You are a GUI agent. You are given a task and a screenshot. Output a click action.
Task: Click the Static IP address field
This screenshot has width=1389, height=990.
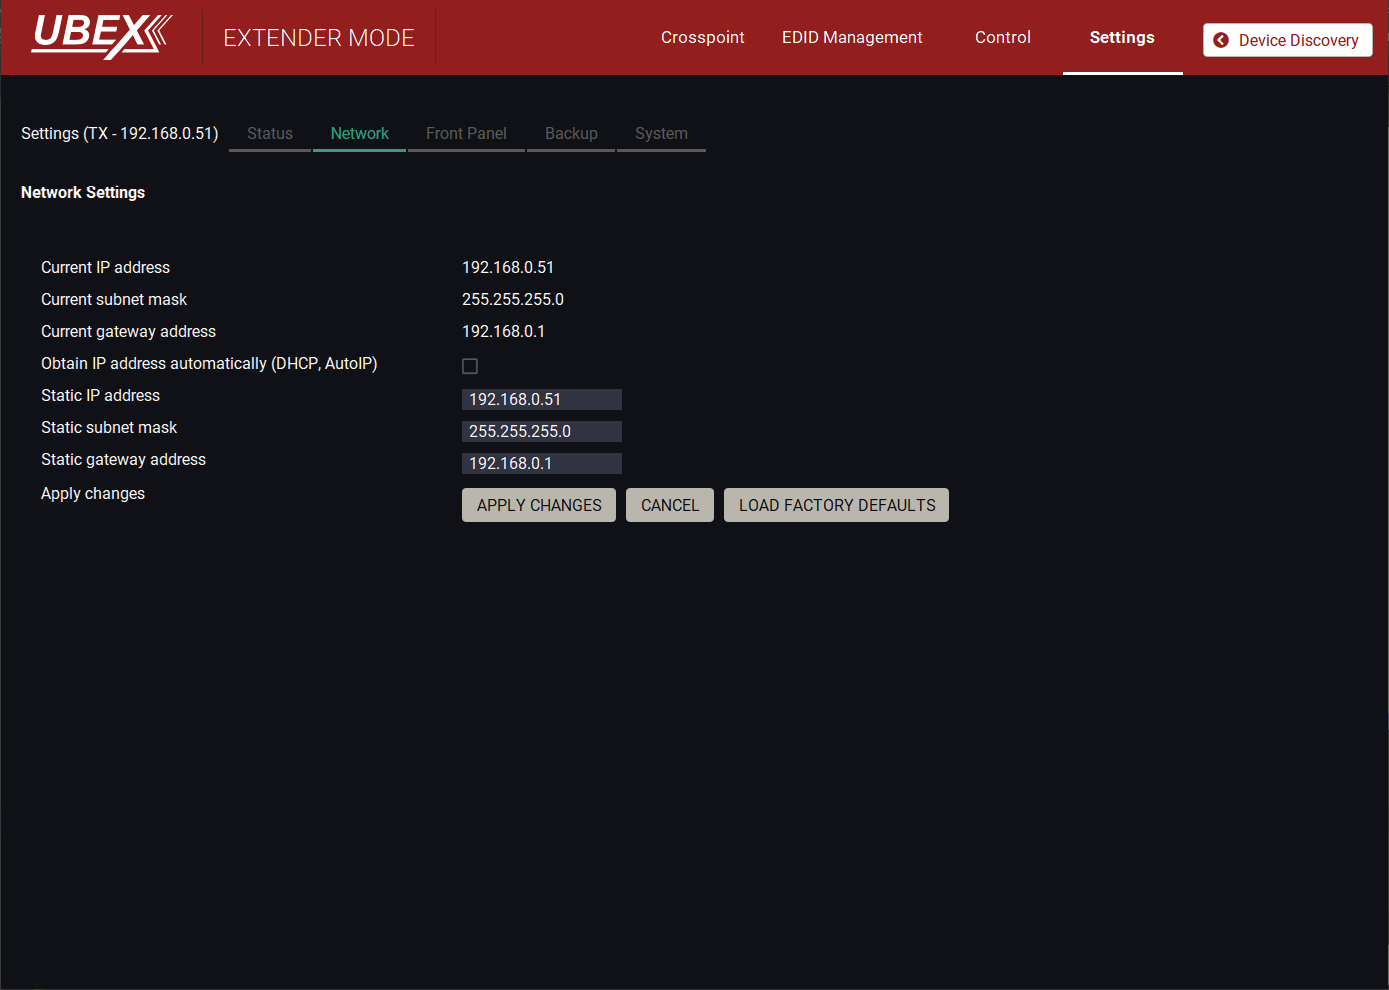(541, 399)
